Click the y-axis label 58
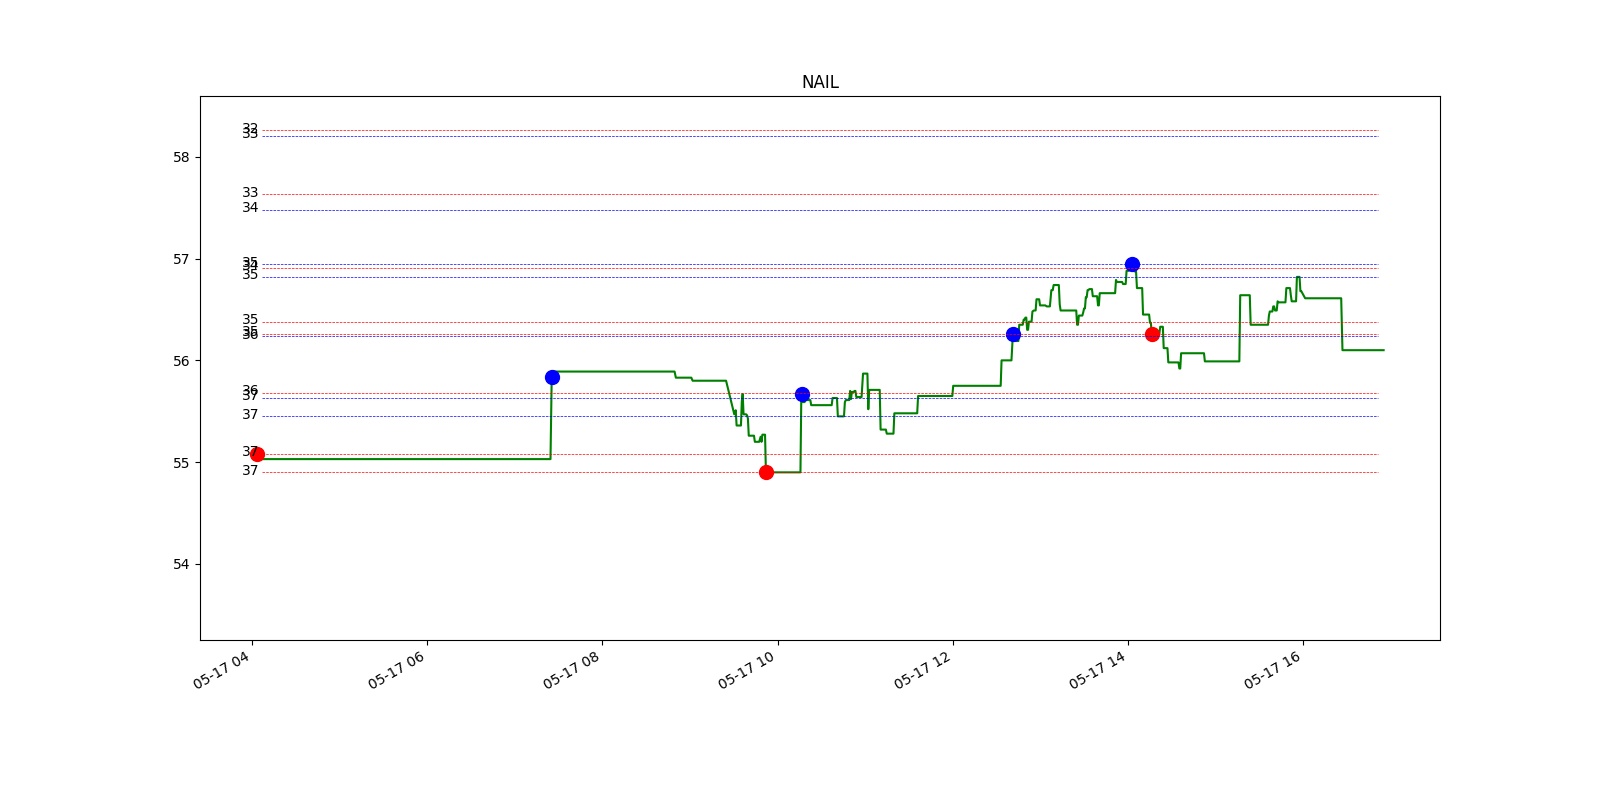 [x=181, y=157]
